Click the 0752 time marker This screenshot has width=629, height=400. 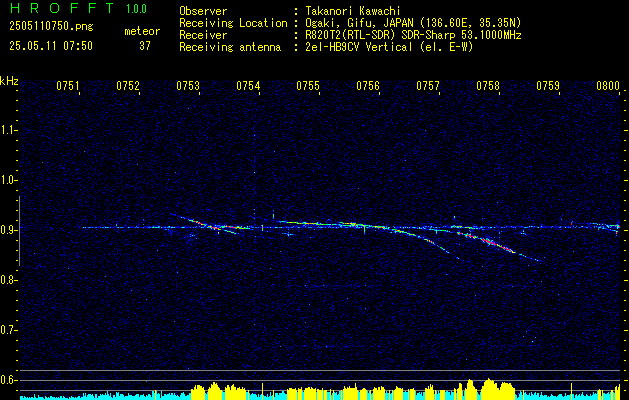coord(128,86)
